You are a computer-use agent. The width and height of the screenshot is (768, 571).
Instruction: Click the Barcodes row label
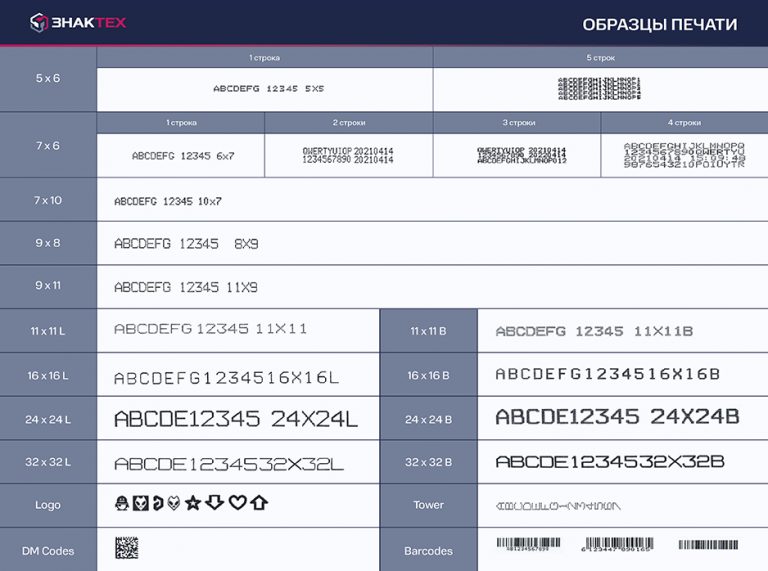click(429, 551)
